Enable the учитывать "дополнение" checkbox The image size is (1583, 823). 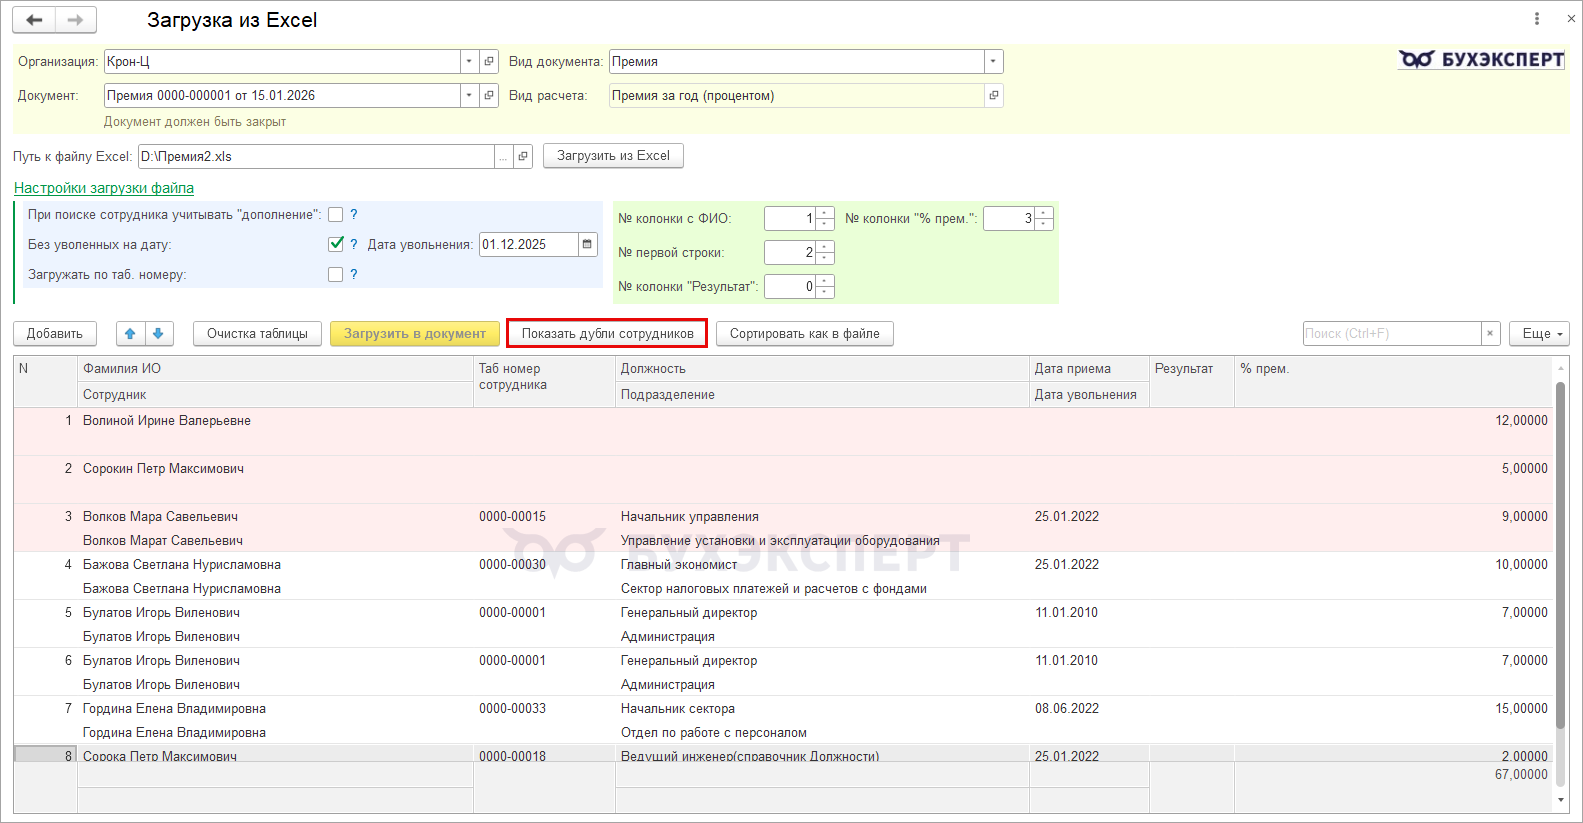coord(336,215)
